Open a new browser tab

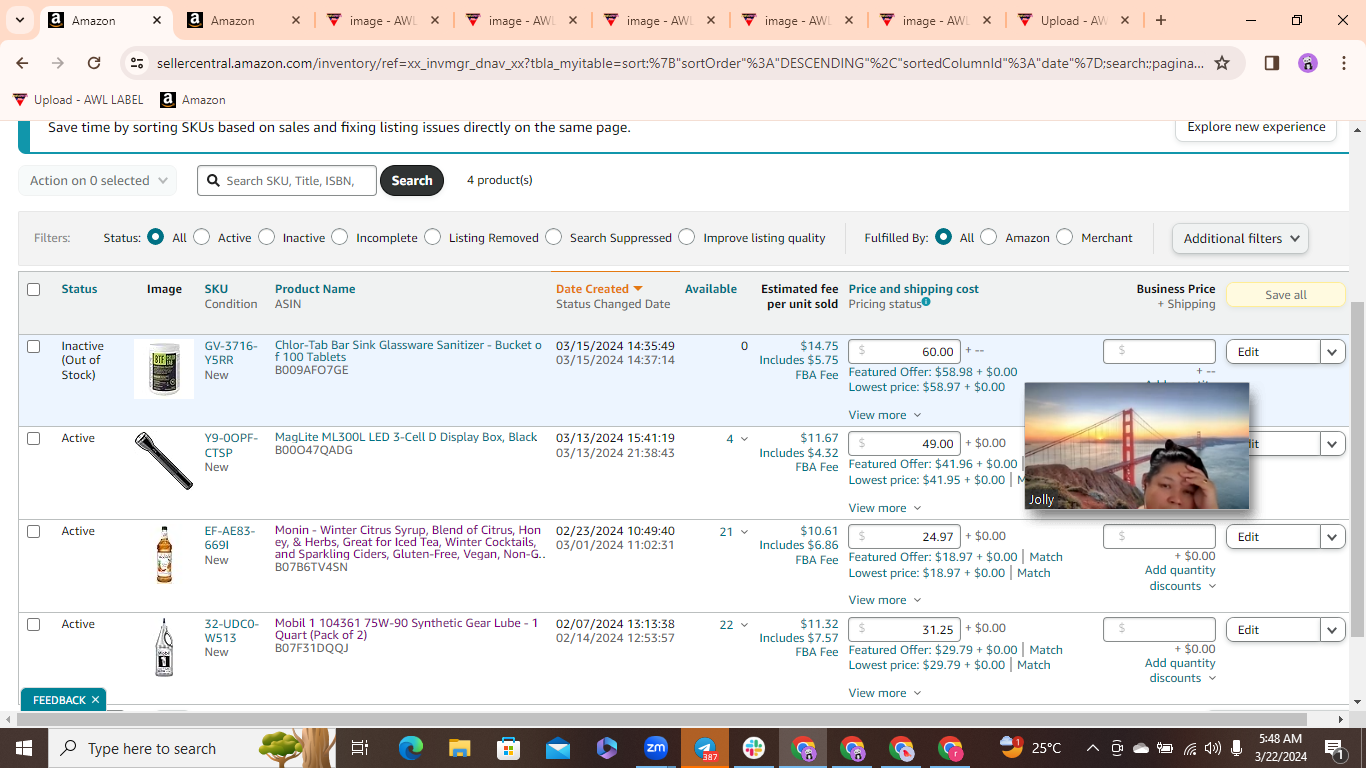pos(1160,20)
